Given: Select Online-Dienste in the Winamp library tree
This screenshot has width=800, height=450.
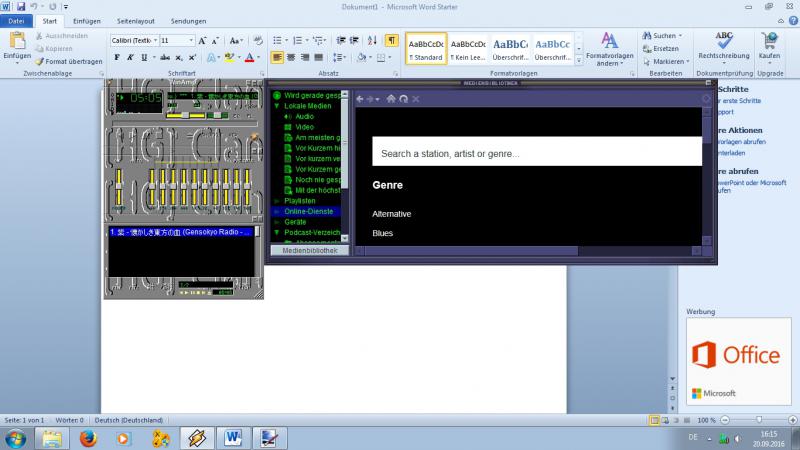Looking at the screenshot, I should click(309, 211).
